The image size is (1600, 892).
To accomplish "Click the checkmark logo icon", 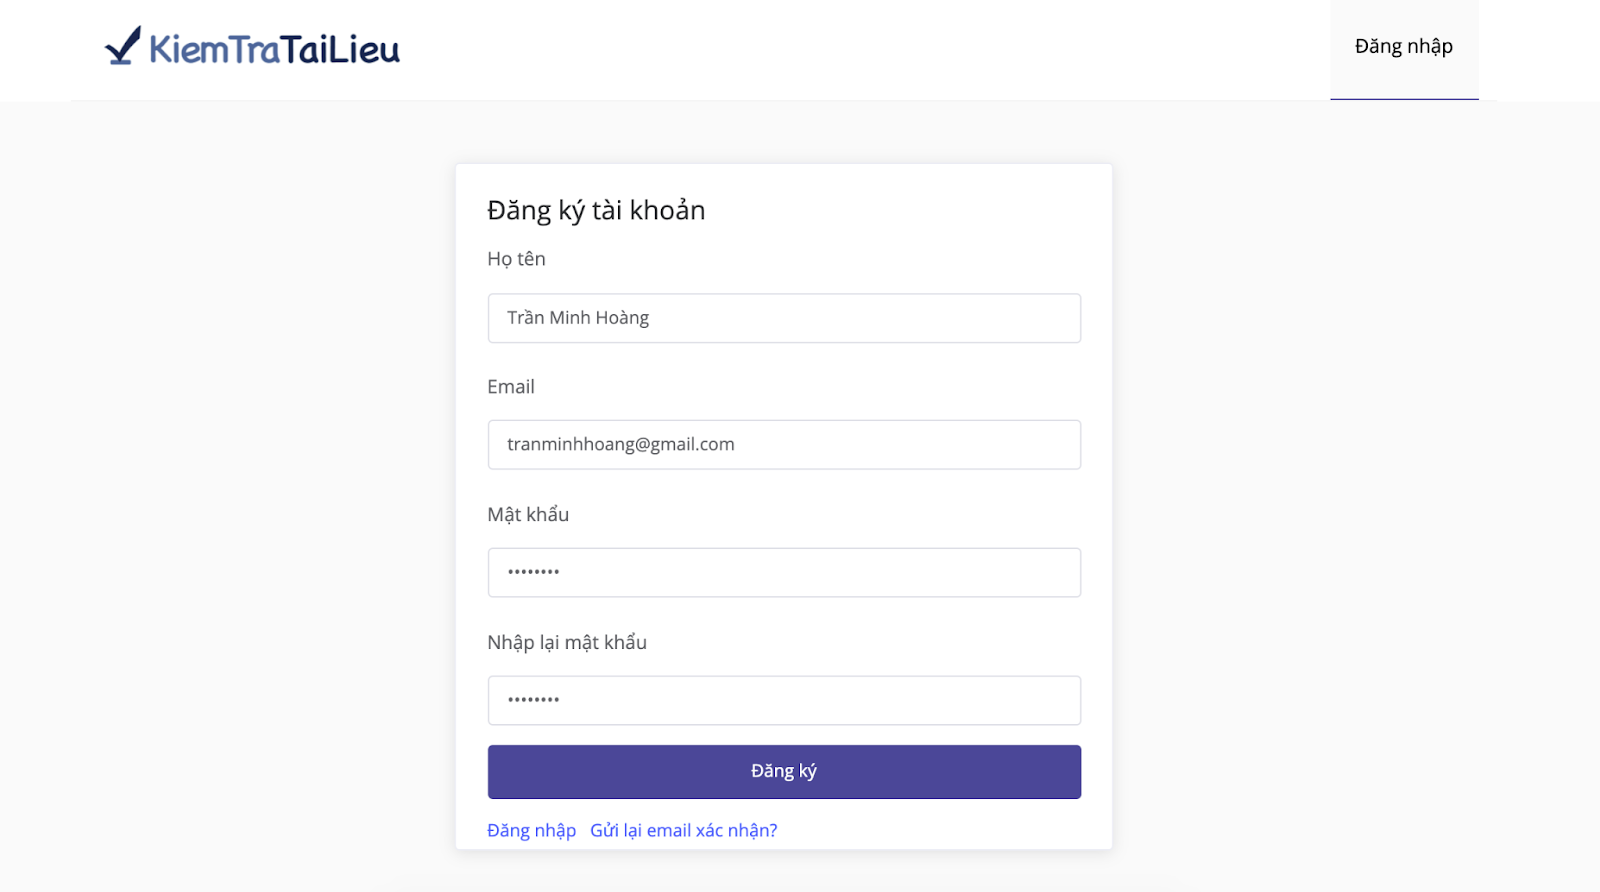I will tap(123, 46).
